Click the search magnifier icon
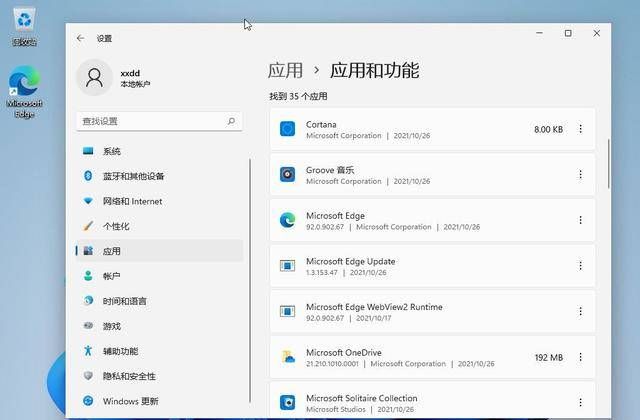 click(x=231, y=121)
